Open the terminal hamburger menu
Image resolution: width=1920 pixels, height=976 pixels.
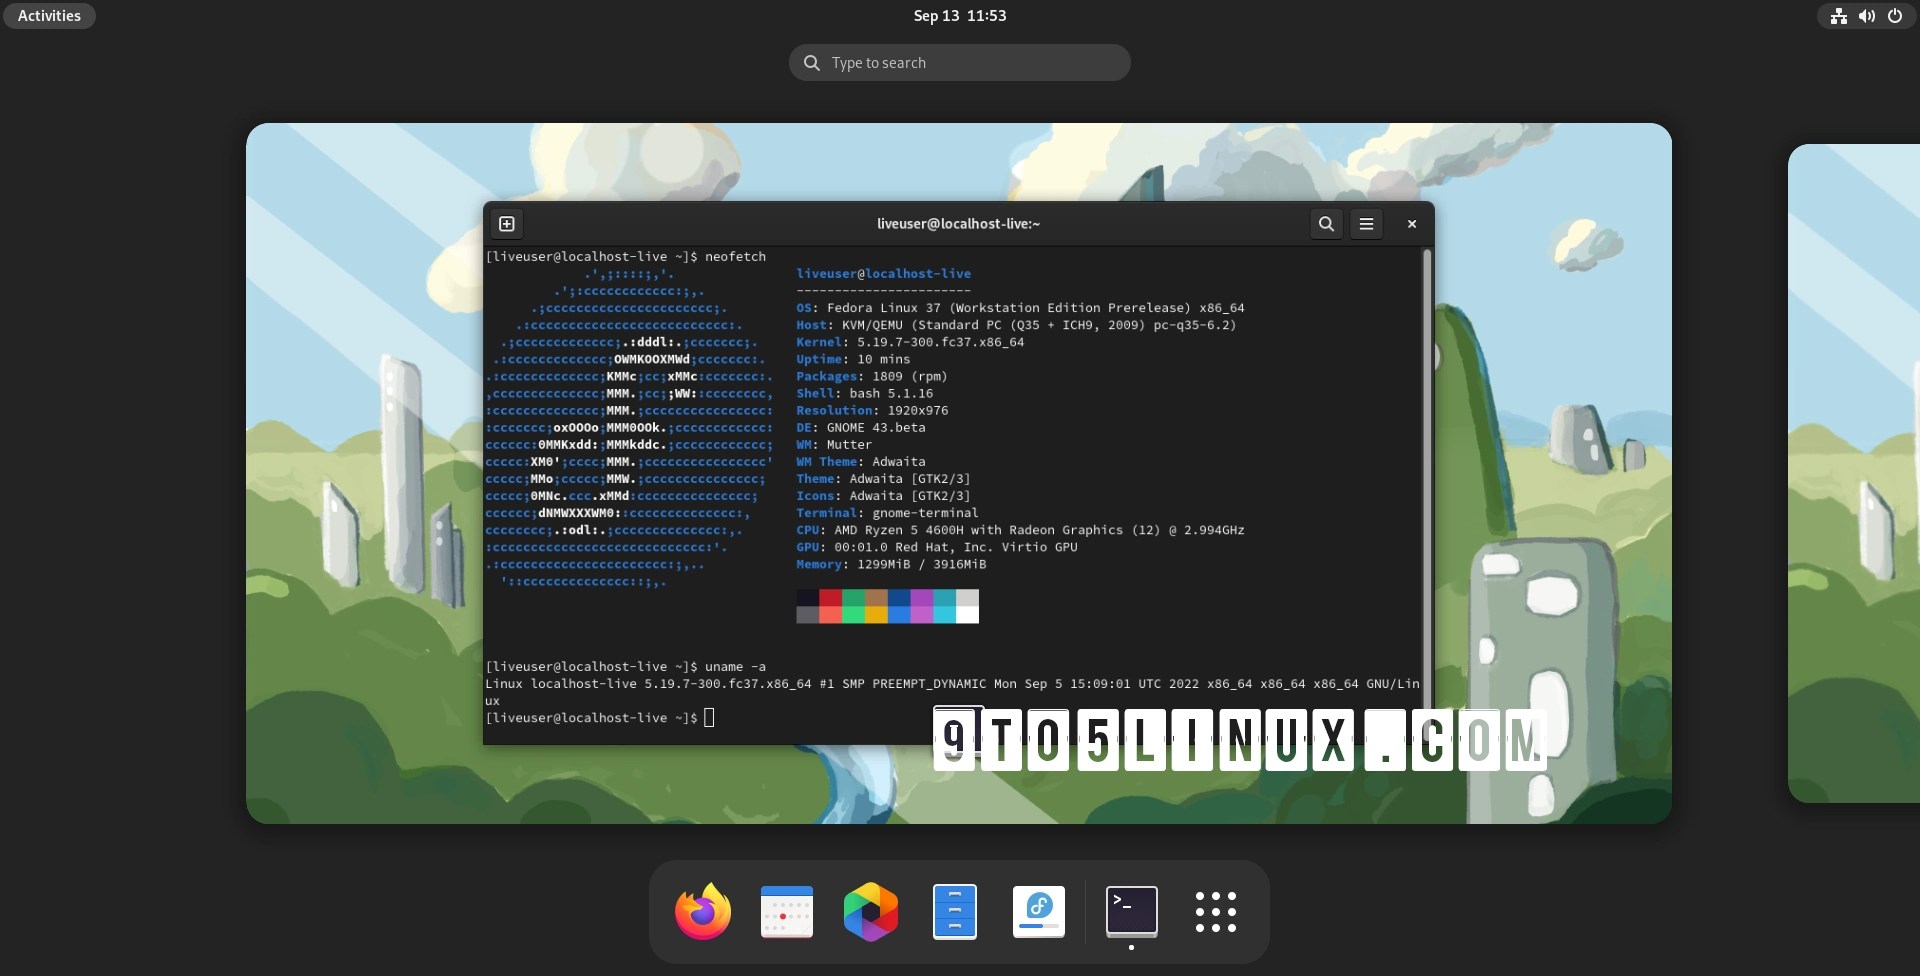[1366, 224]
